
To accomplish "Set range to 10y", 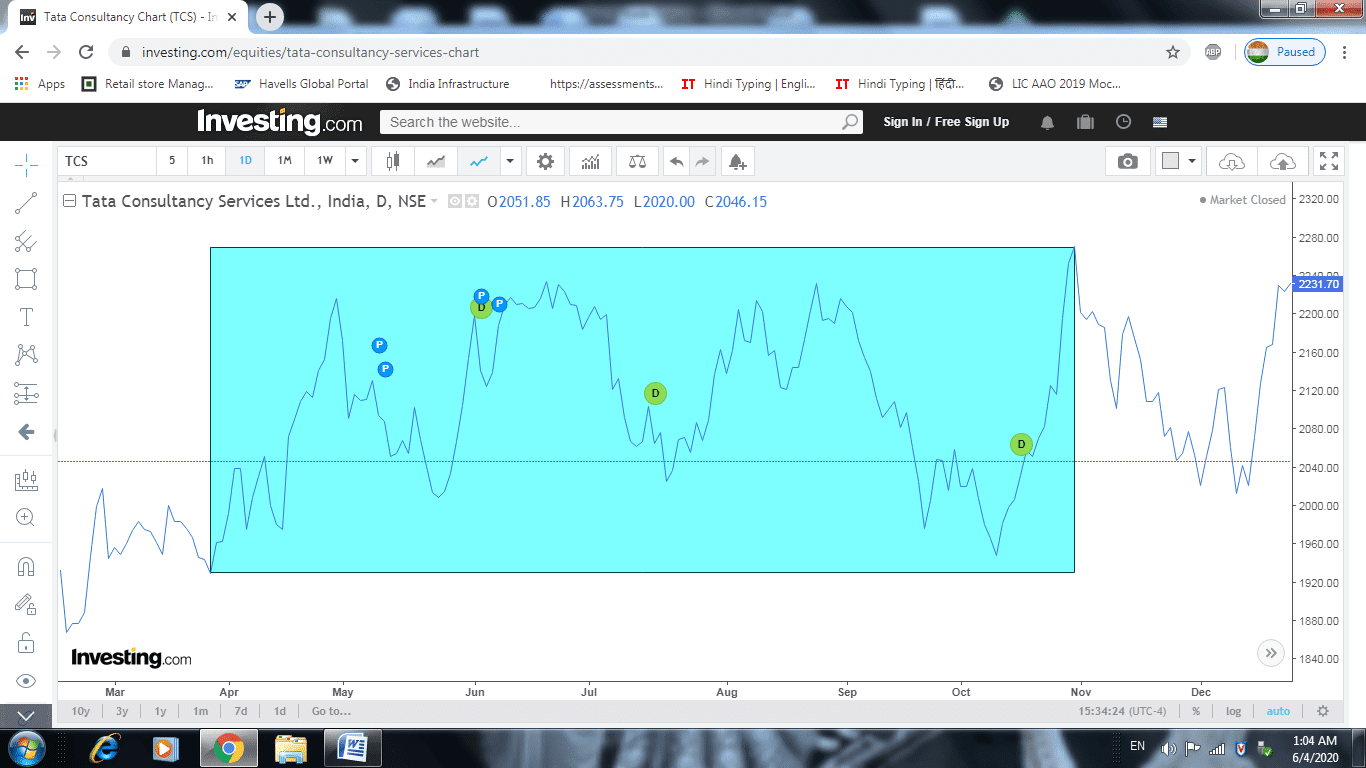I will coord(81,711).
